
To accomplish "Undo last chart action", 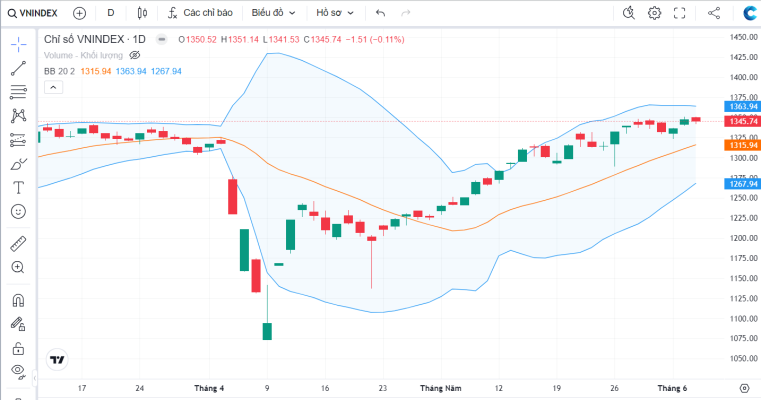I will [x=380, y=13].
